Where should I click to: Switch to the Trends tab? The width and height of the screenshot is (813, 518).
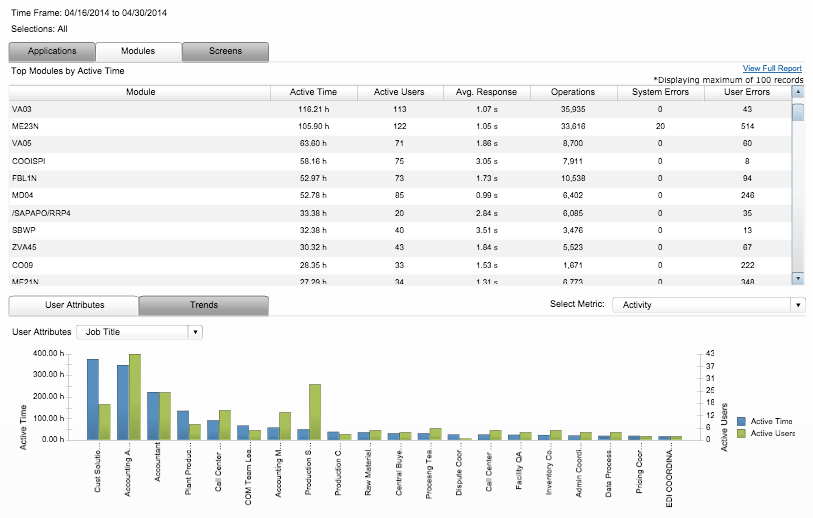[x=203, y=305]
